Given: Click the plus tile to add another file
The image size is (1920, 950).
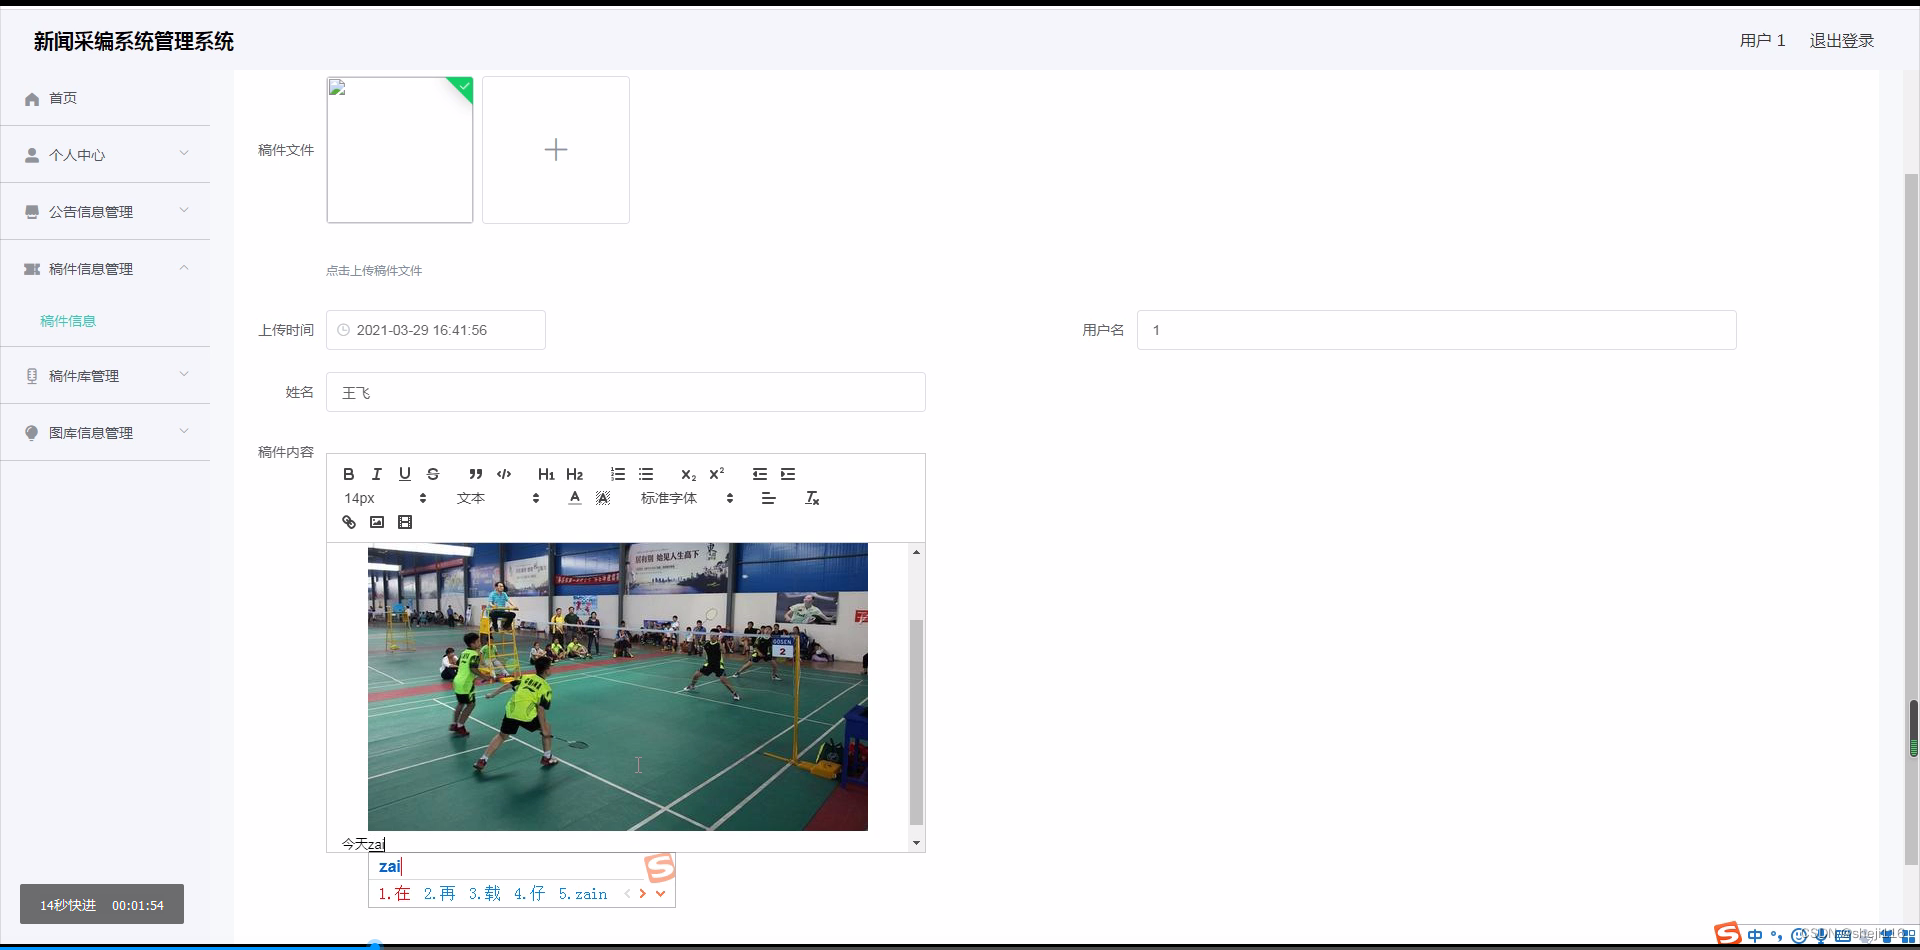Looking at the screenshot, I should [x=556, y=149].
